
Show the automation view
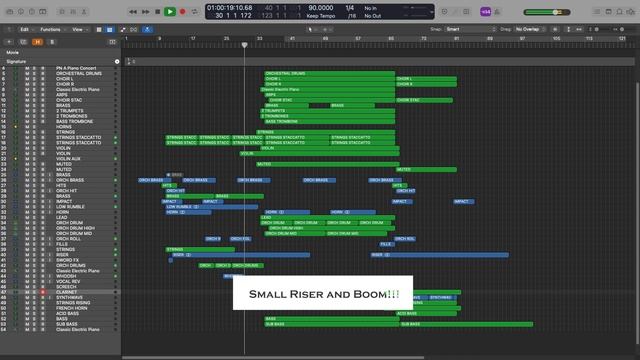[123, 29]
